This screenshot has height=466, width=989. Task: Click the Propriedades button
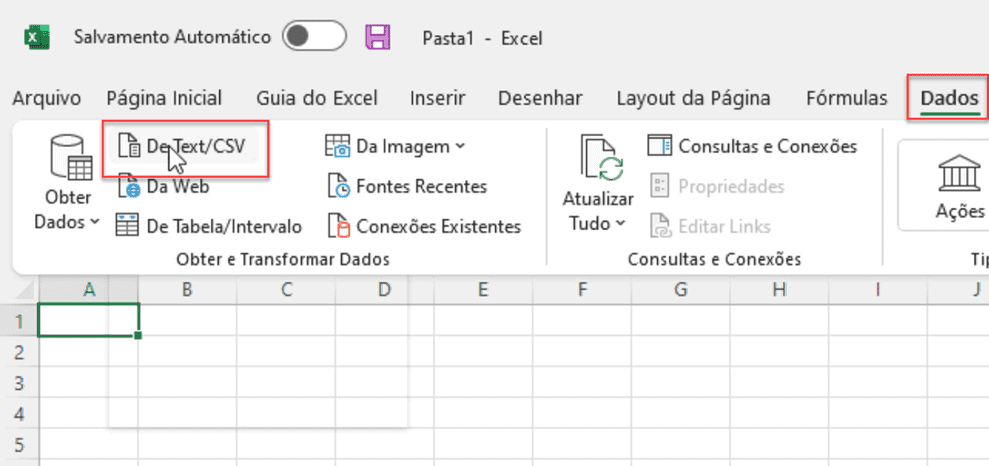click(x=717, y=187)
